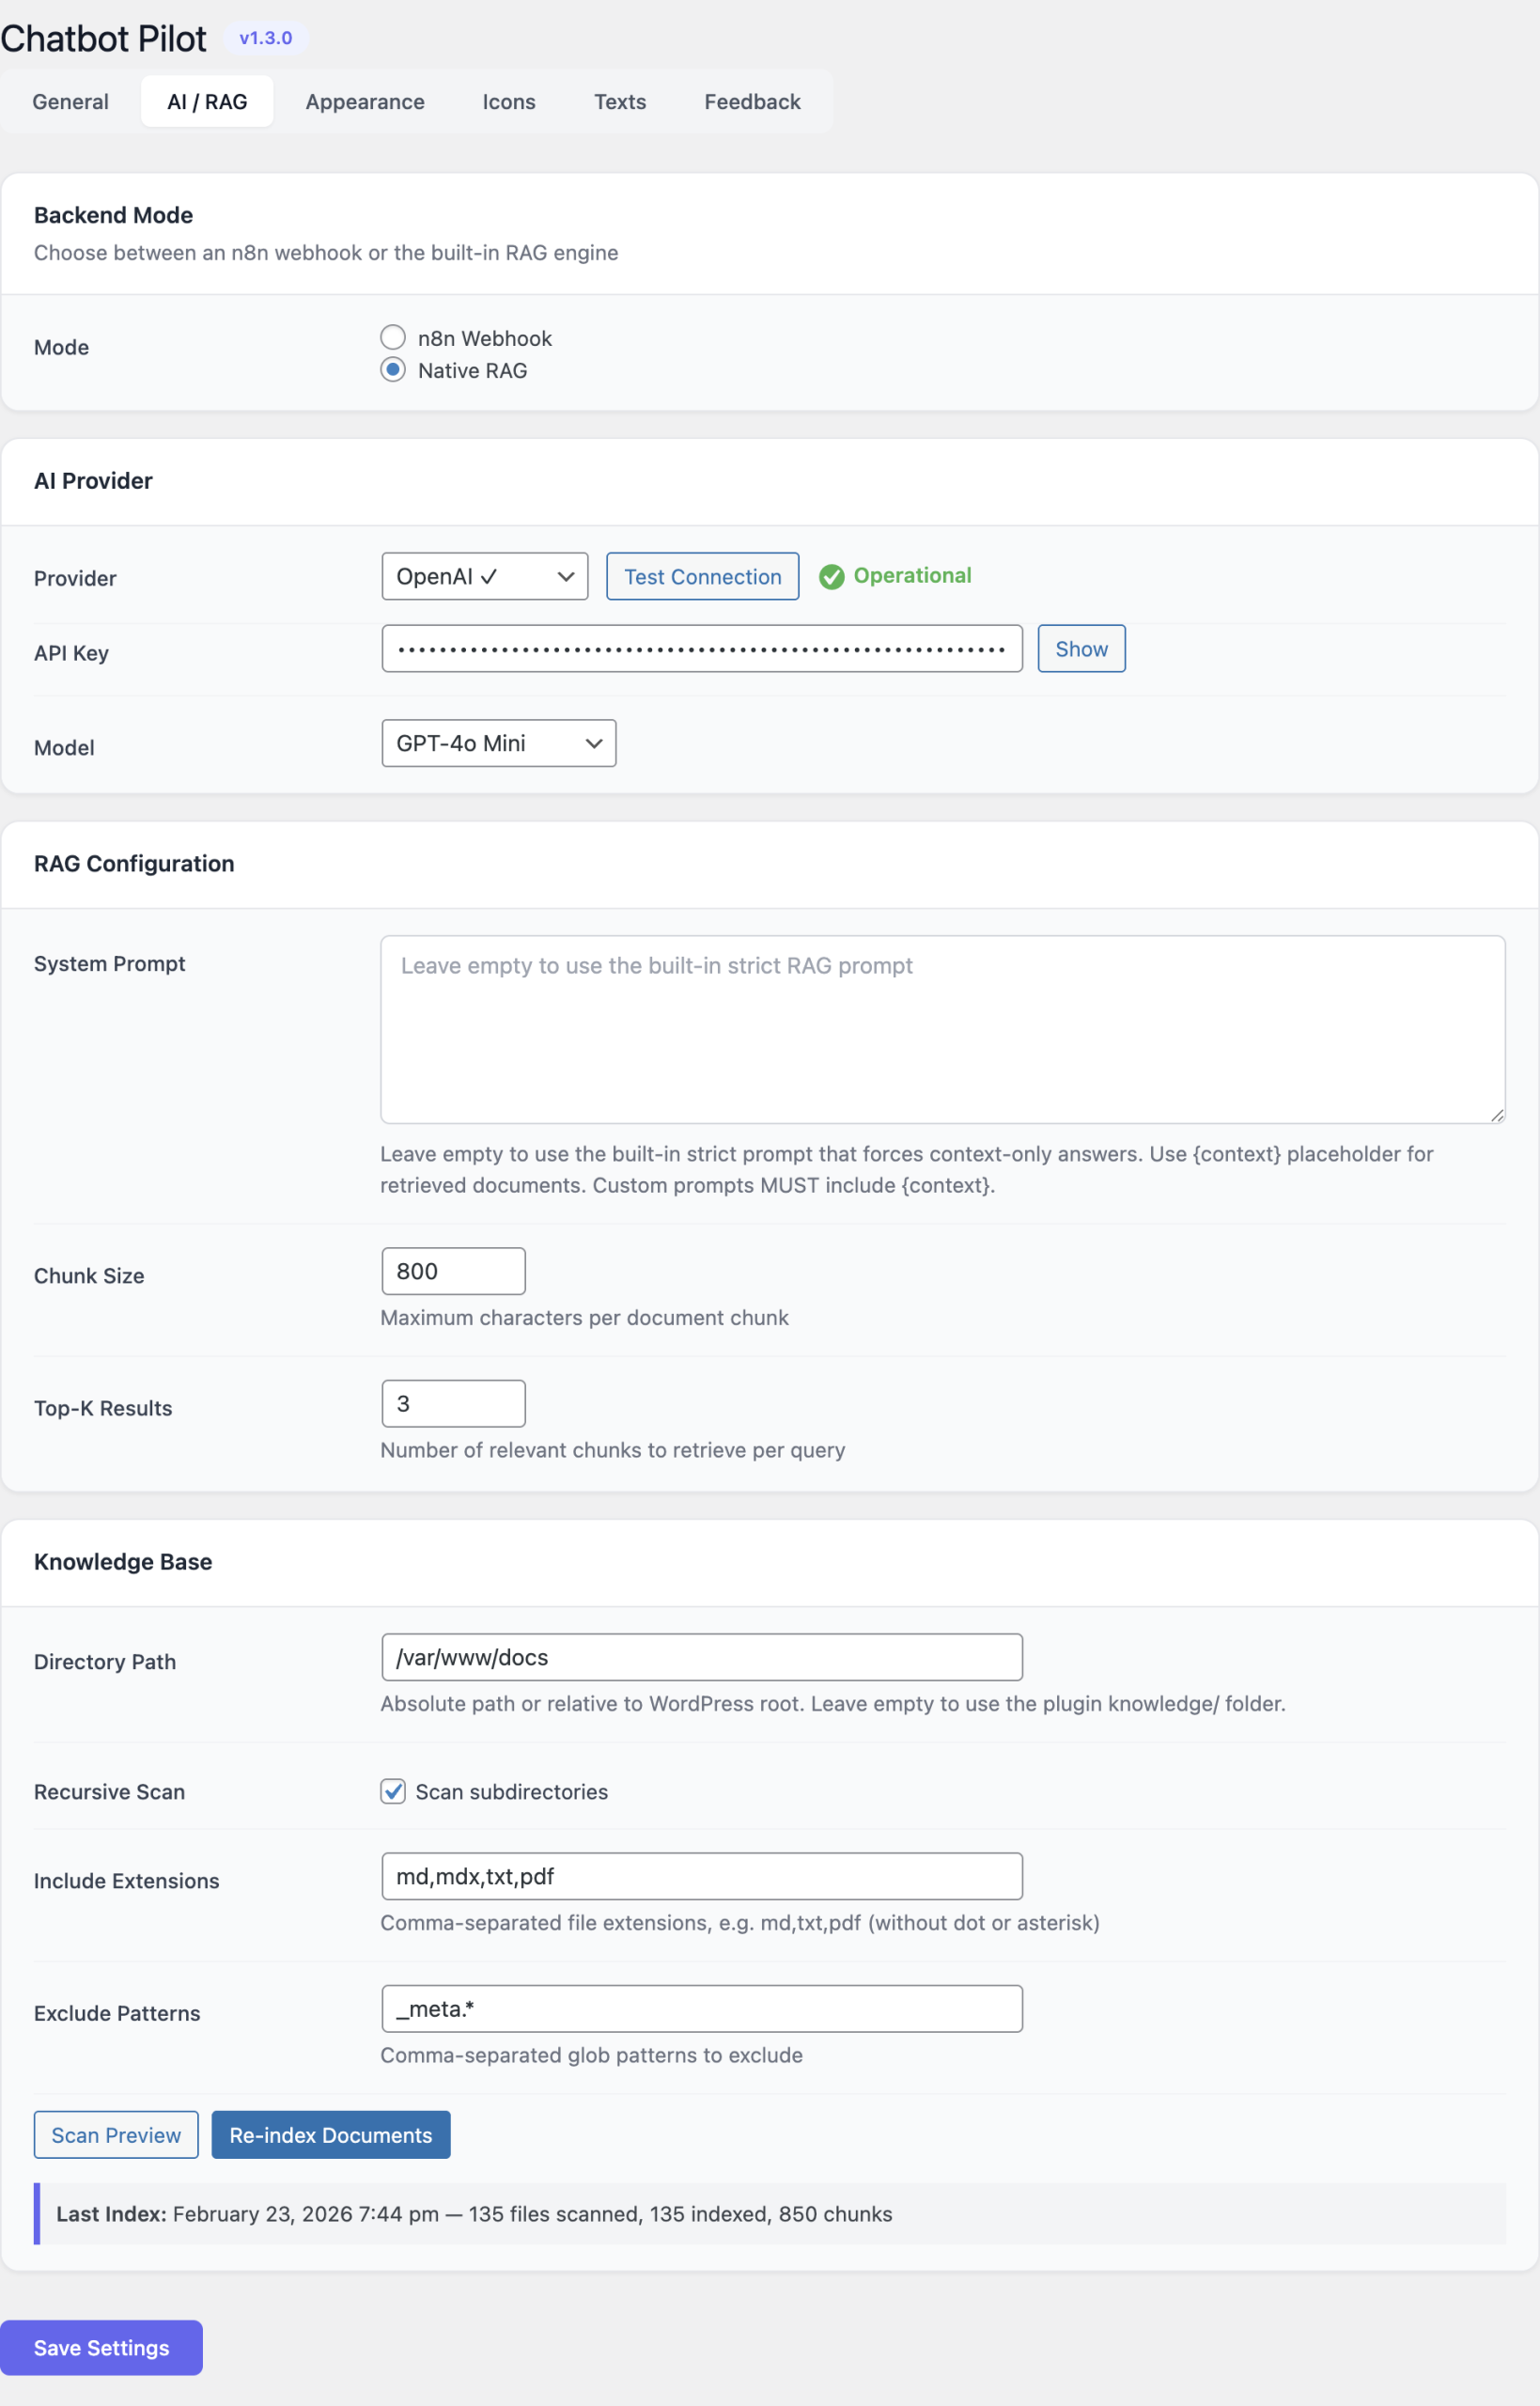Edit the Chunk Size value
Screen dimensions: 1540x2406
[x=452, y=1270]
